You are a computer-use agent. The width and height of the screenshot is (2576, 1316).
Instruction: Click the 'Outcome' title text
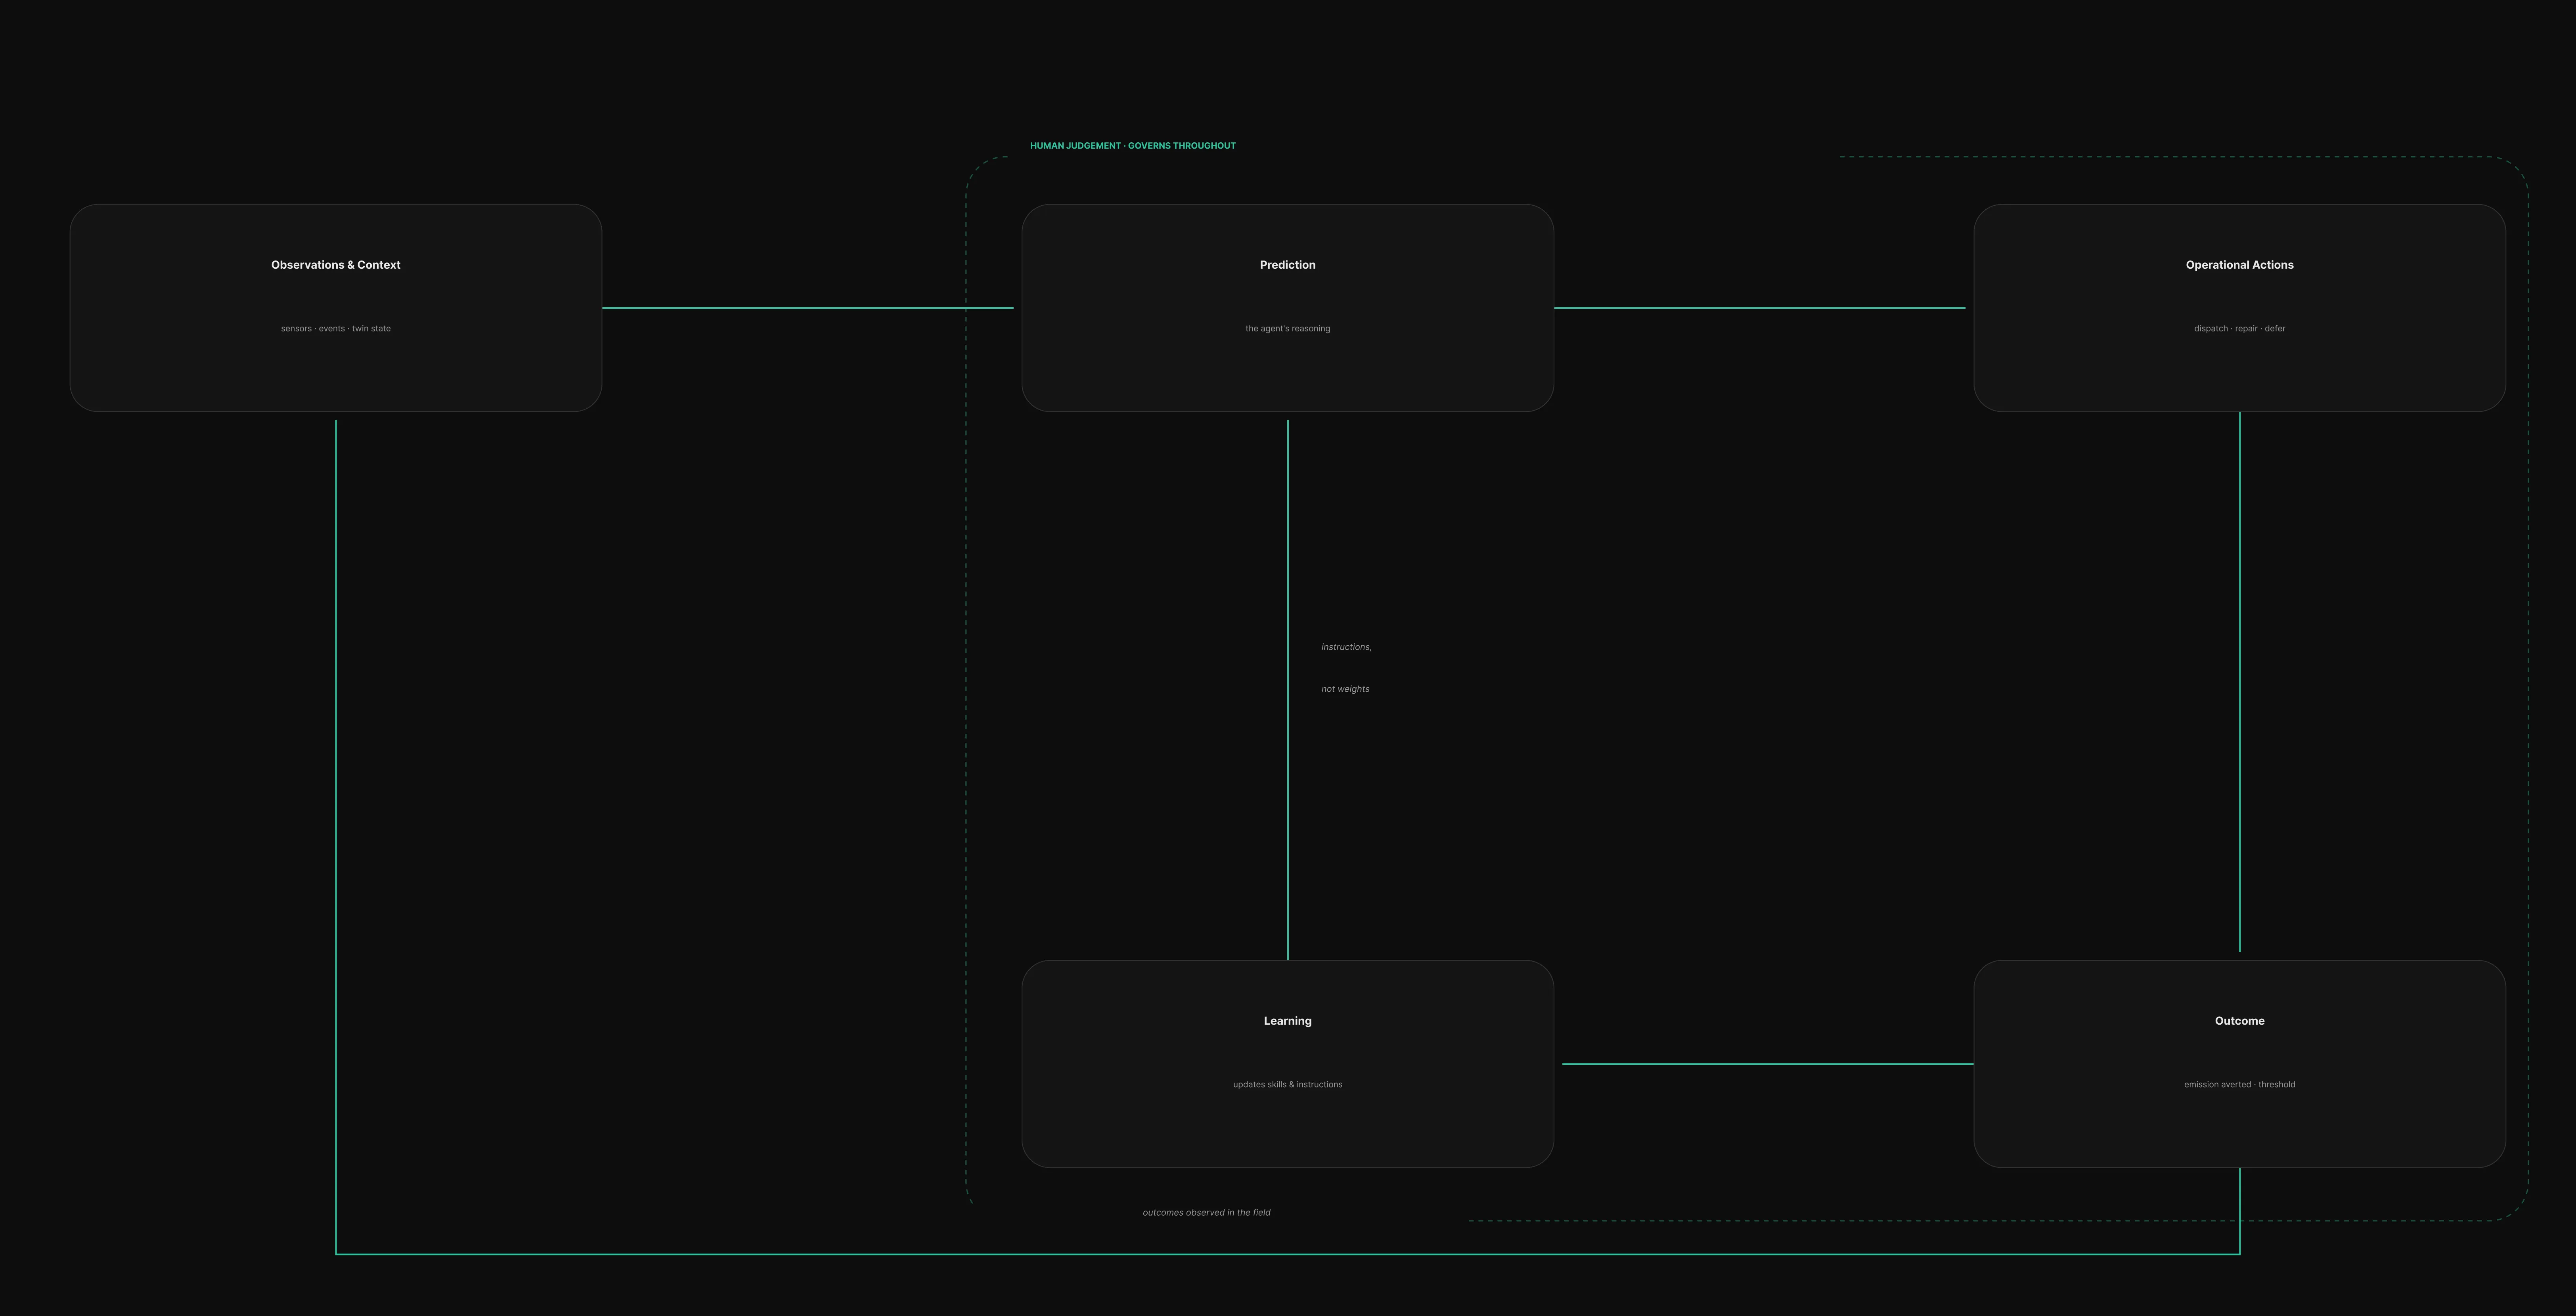pos(2240,1021)
